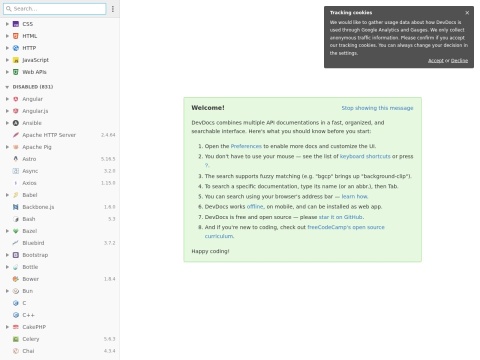
Task: Click the Babel logo icon
Action: tap(16, 195)
